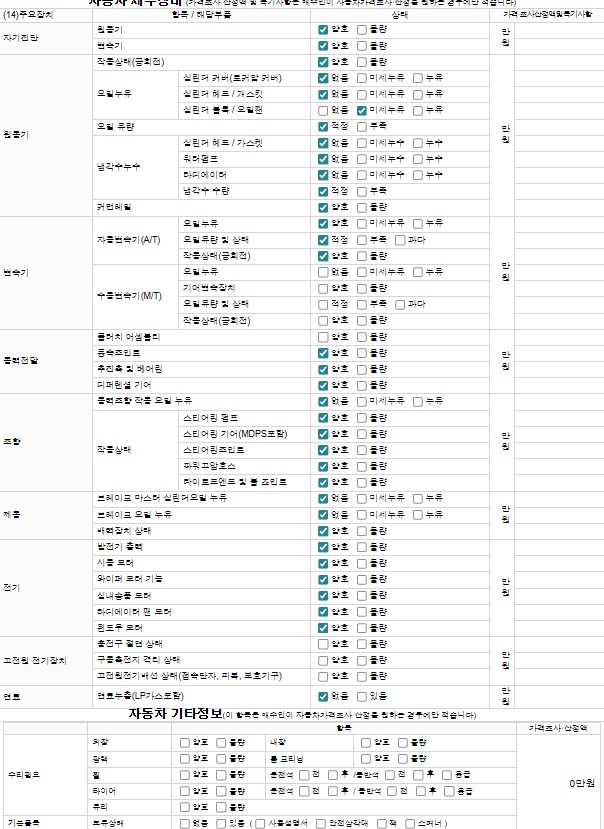Screen dimensions: 604x829
Task: Mark 불량 for 고전원전기배선 상태
Action: pyautogui.click(x=362, y=676)
